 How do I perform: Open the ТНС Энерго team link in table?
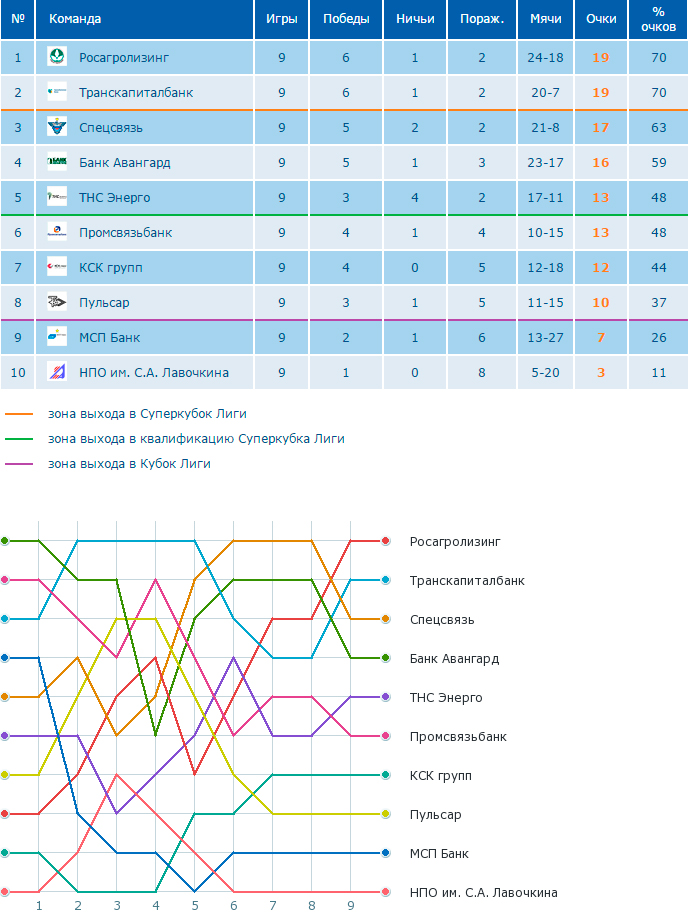click(115, 198)
